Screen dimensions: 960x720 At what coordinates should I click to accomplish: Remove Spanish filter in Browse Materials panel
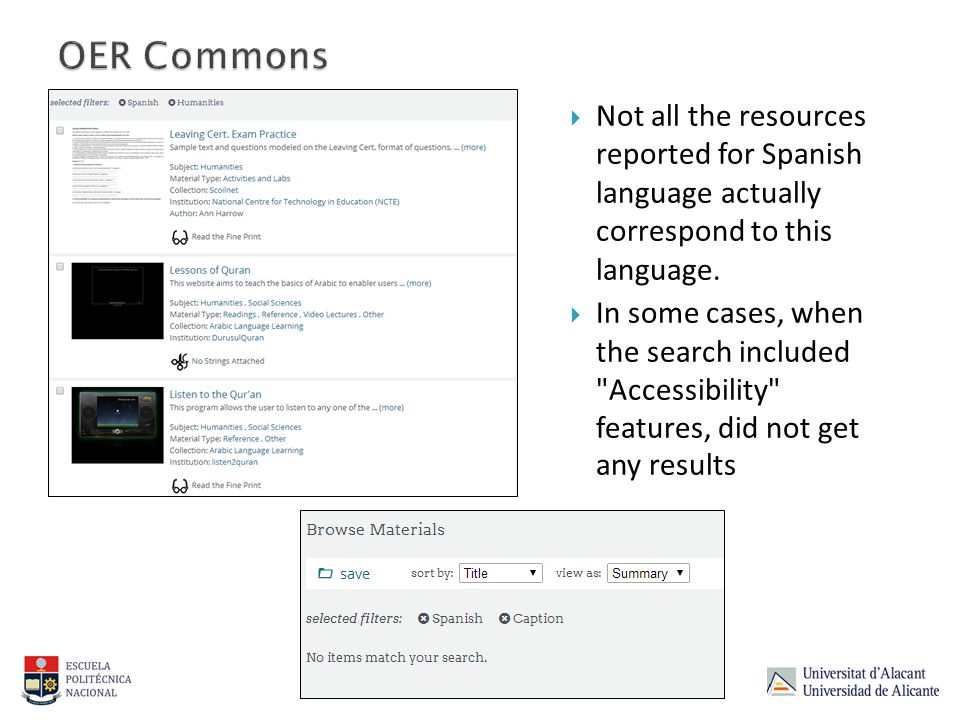pyautogui.click(x=423, y=619)
